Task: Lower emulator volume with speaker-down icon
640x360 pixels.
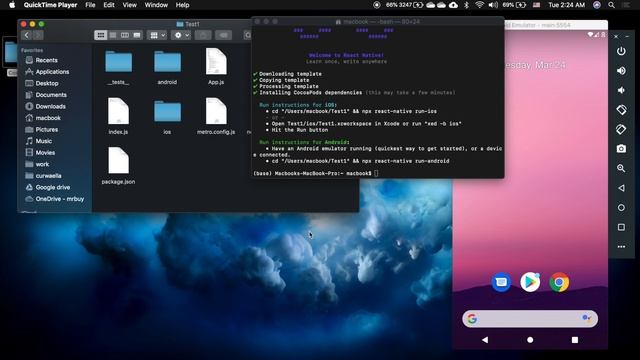Action: (x=621, y=90)
